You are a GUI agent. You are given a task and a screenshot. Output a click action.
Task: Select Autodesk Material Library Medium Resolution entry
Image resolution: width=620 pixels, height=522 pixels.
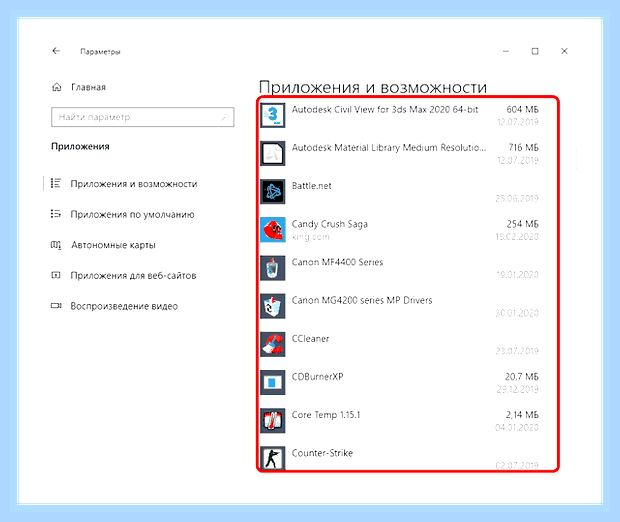[389, 148]
